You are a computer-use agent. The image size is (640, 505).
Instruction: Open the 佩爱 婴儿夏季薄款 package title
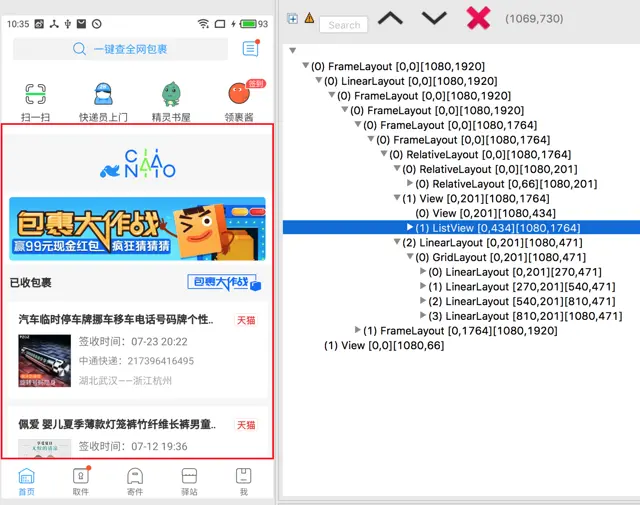[x=117, y=425]
